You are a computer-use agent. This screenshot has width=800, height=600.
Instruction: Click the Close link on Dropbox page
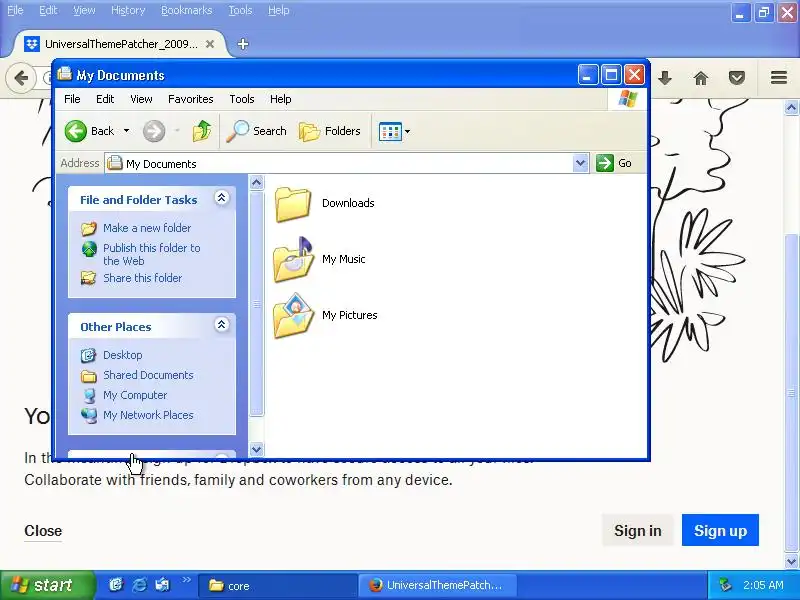(43, 531)
